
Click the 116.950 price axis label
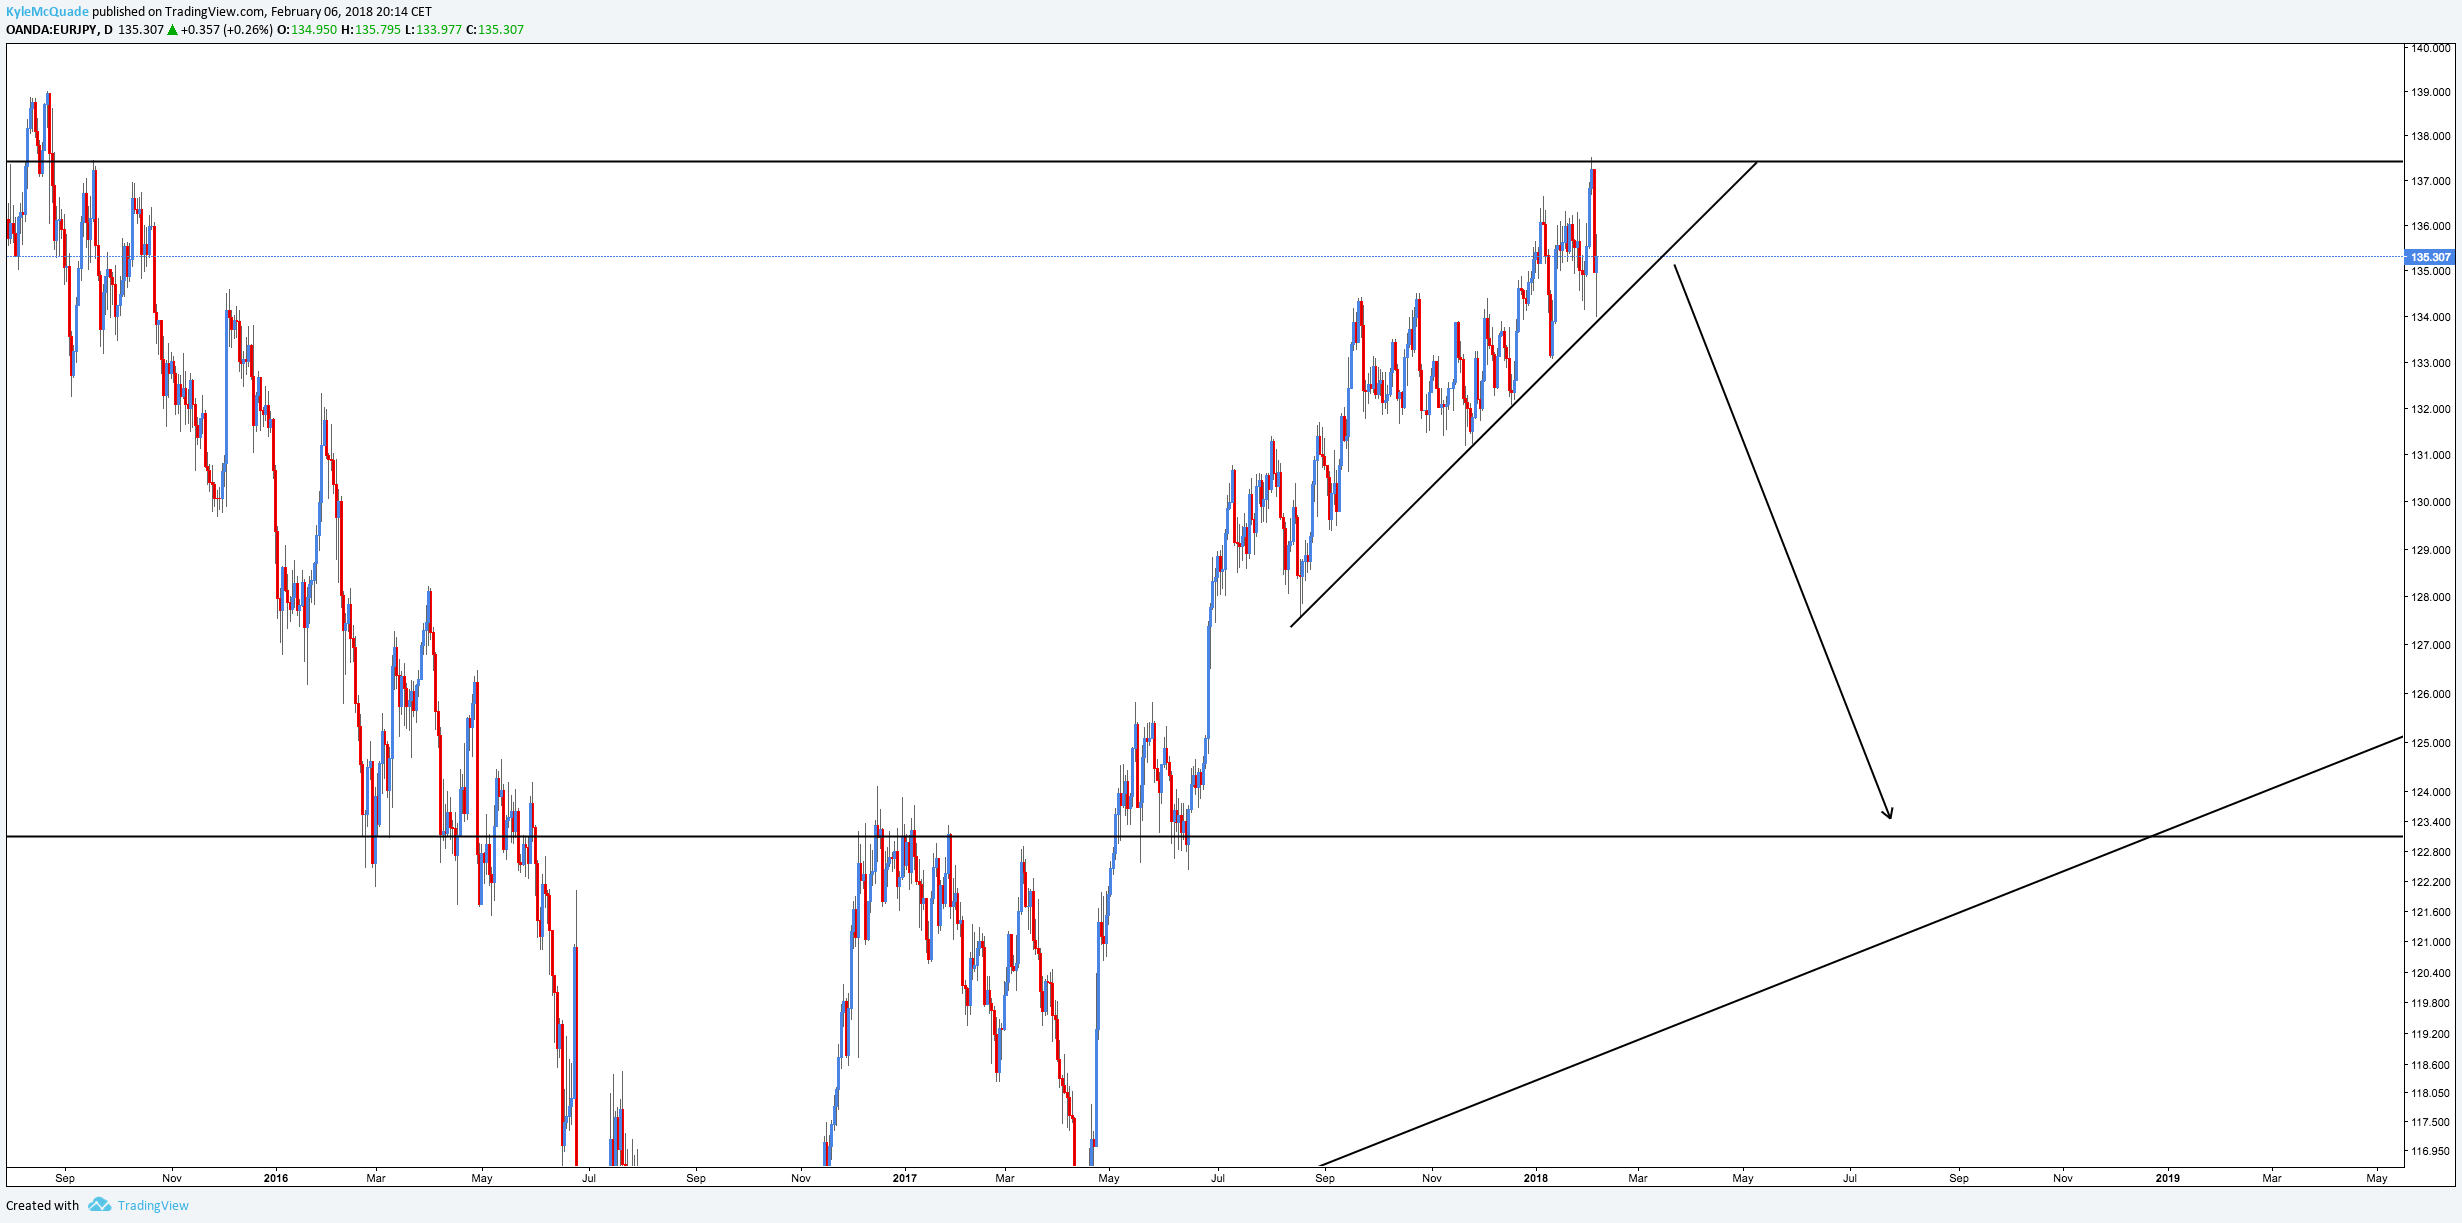coord(2431,1151)
